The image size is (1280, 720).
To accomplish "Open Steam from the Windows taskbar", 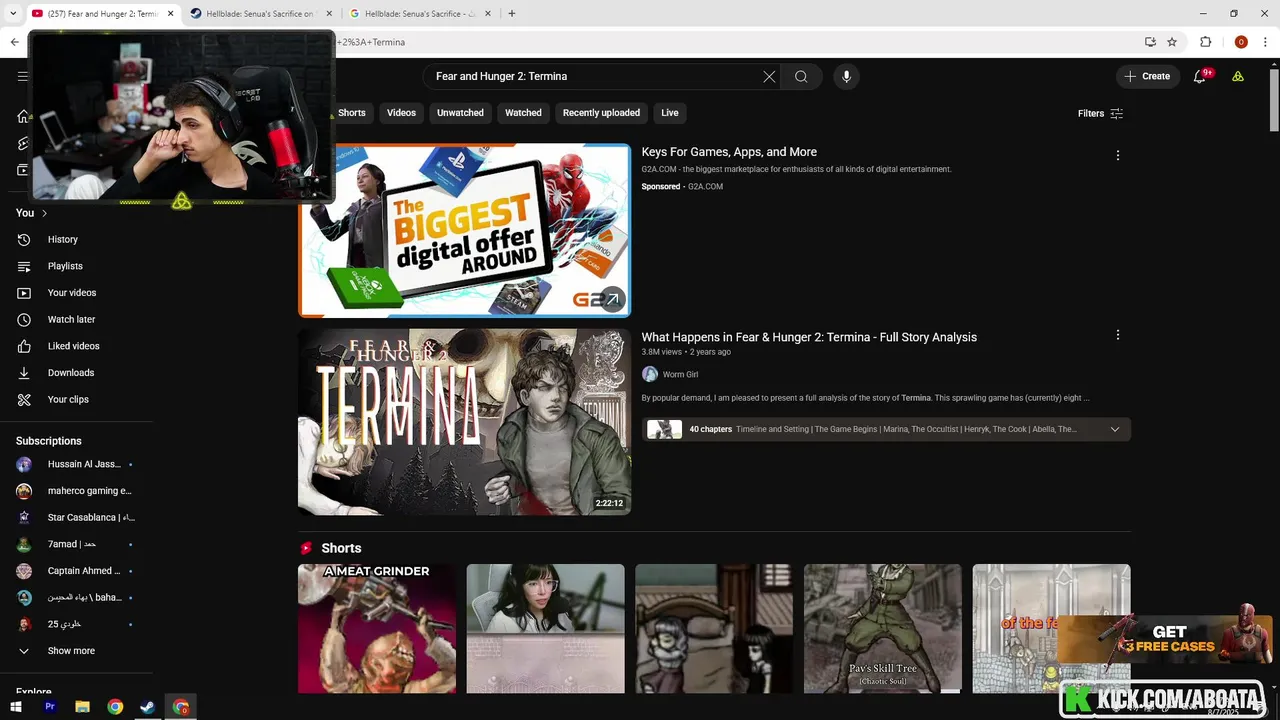I will pos(147,707).
